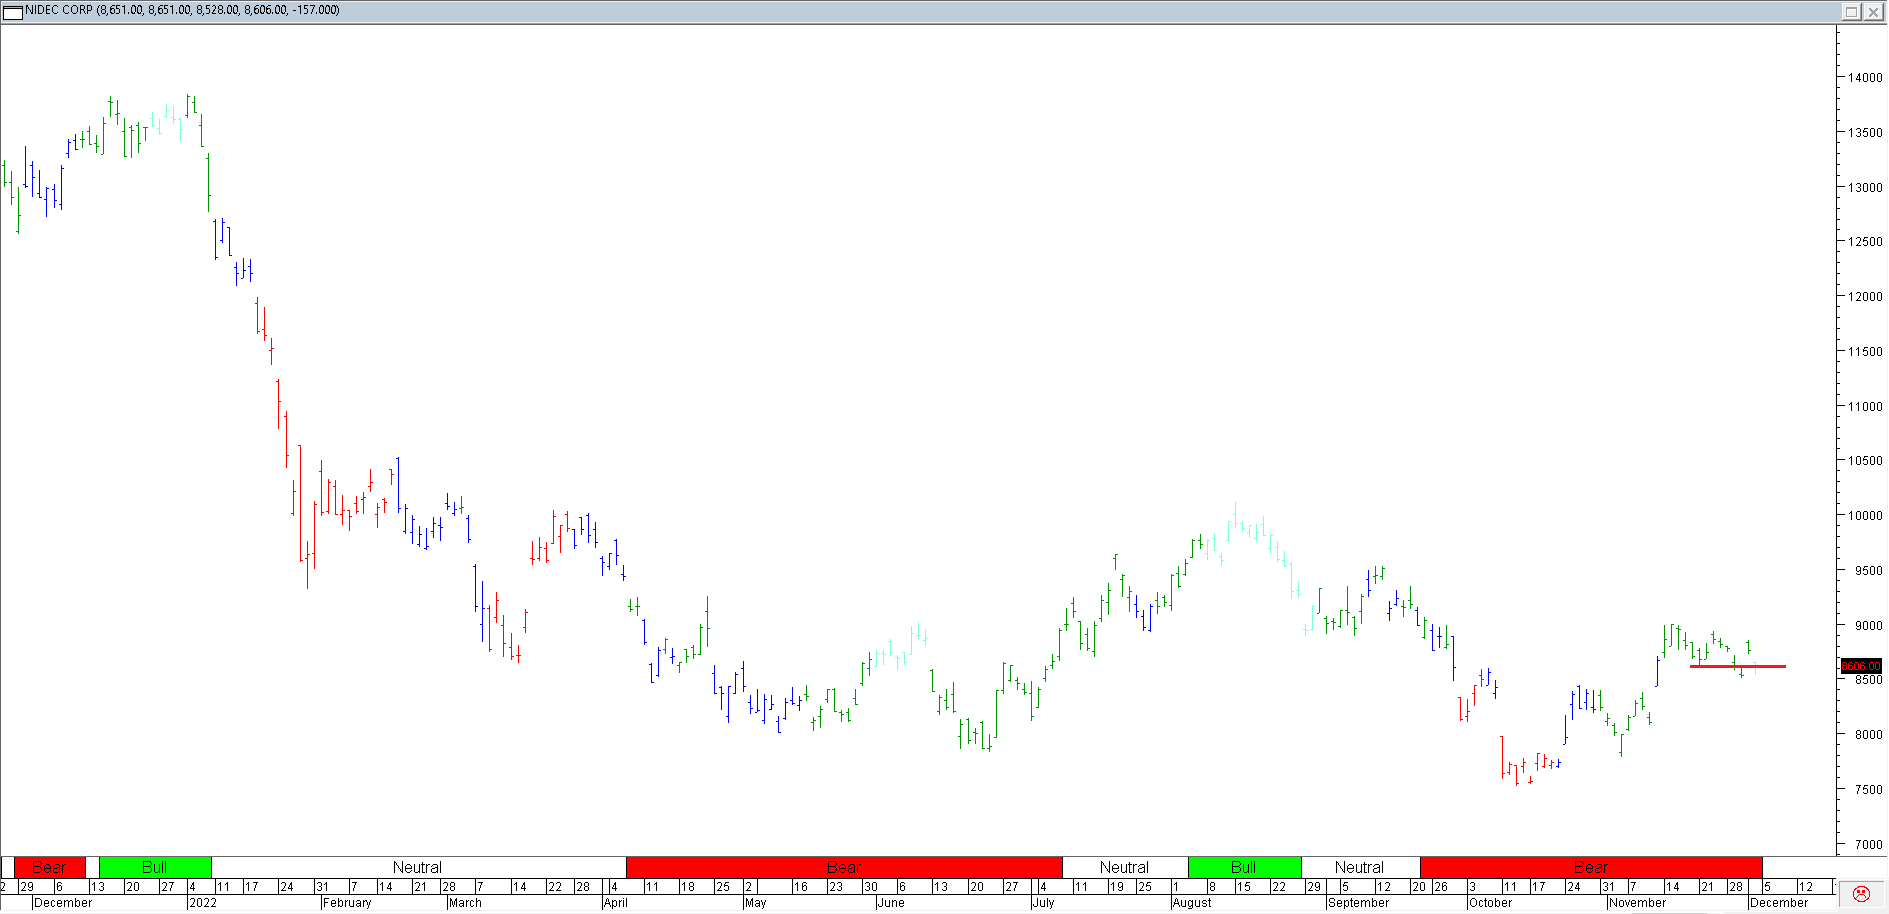Click the 7000 price axis label
This screenshot has width=1889, height=914.
tap(1869, 845)
